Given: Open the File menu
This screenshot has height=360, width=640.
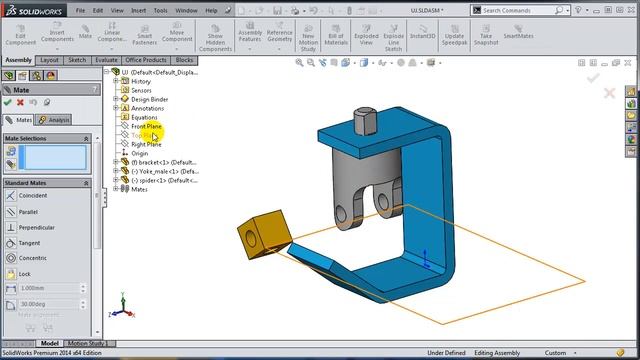Looking at the screenshot, I should coord(80,10).
